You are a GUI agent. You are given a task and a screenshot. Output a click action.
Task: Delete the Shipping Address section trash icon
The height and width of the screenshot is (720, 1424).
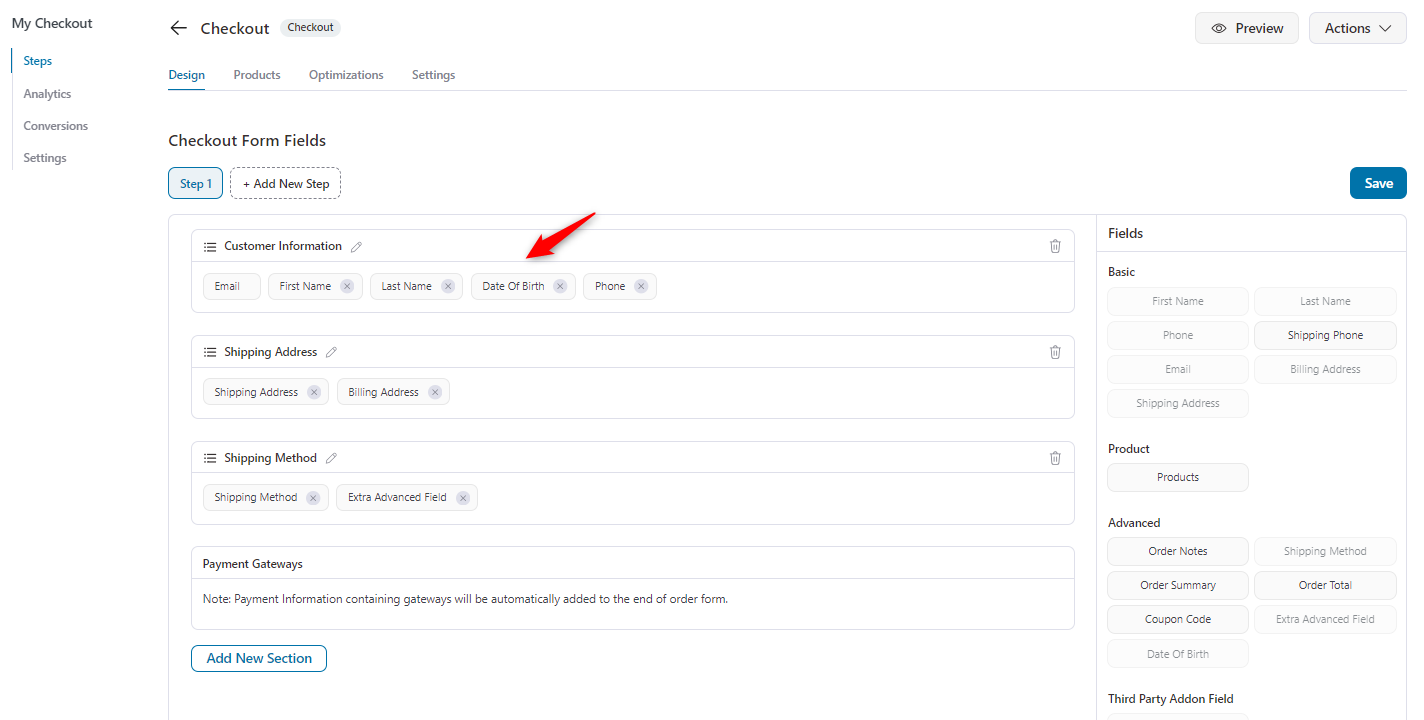point(1055,352)
